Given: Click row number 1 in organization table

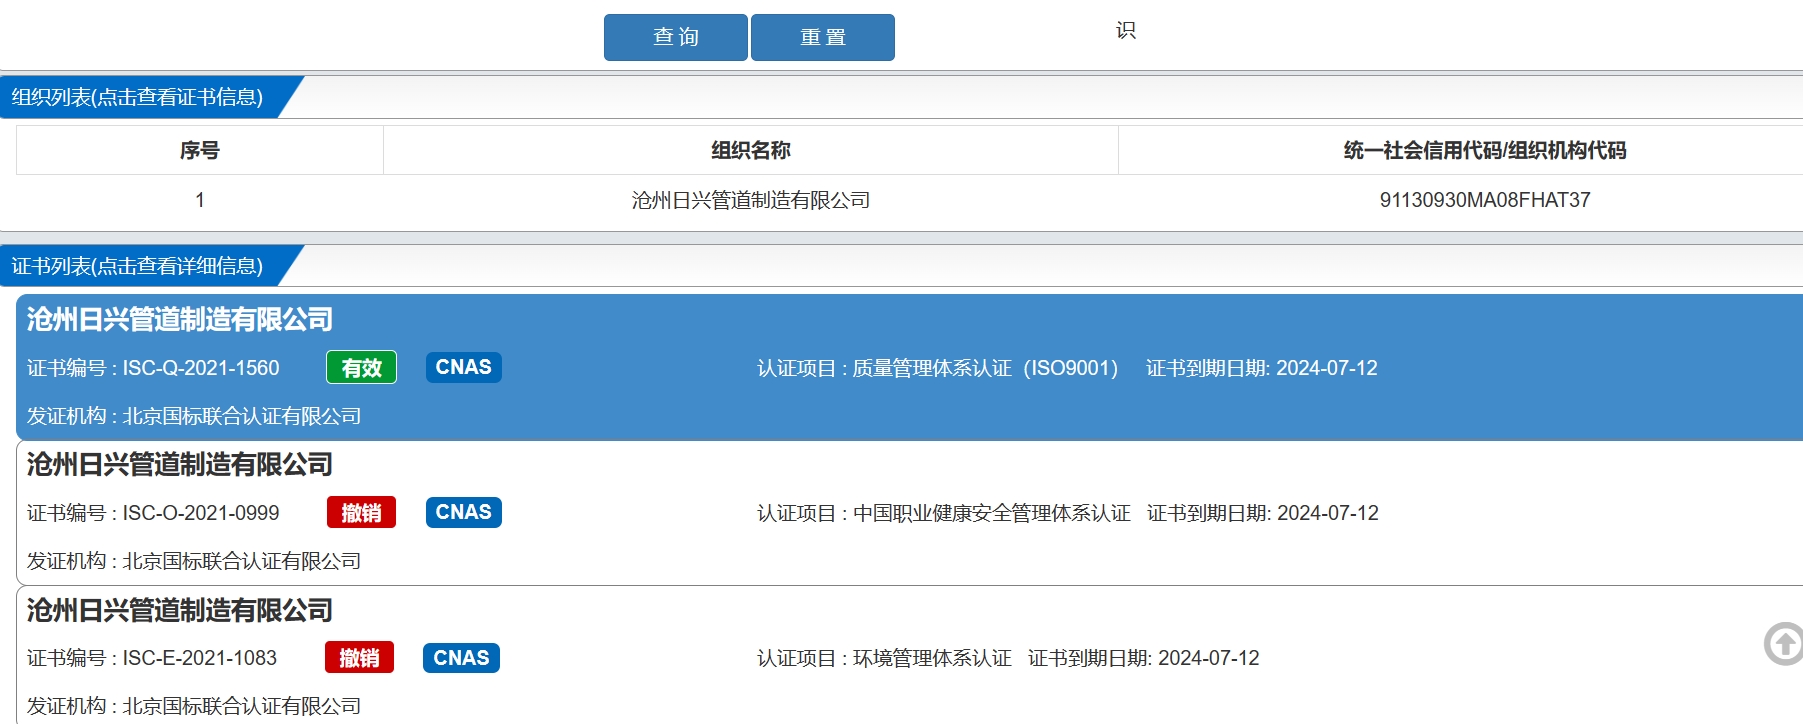Looking at the screenshot, I should [200, 200].
